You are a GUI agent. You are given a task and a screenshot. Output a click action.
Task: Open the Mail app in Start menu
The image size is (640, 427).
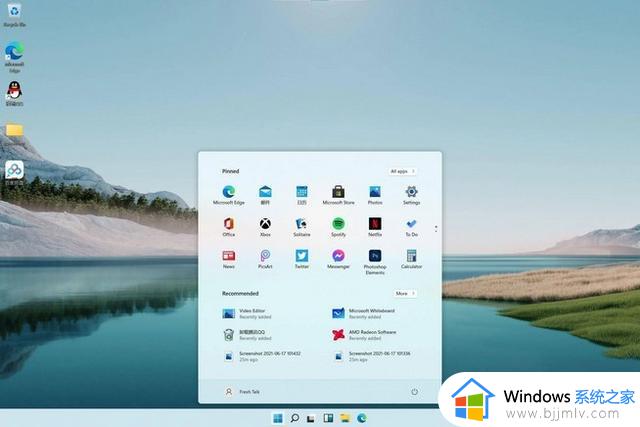(265, 195)
